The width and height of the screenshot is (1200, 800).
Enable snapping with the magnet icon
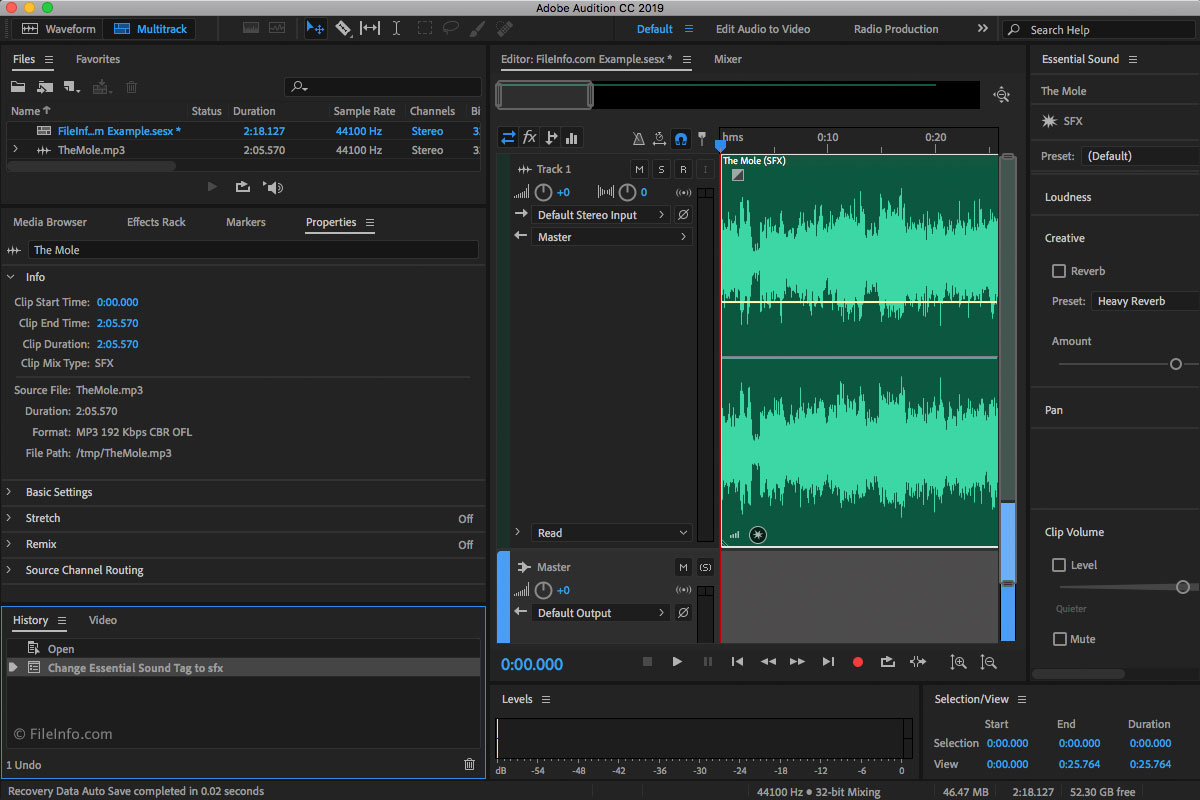[679, 138]
